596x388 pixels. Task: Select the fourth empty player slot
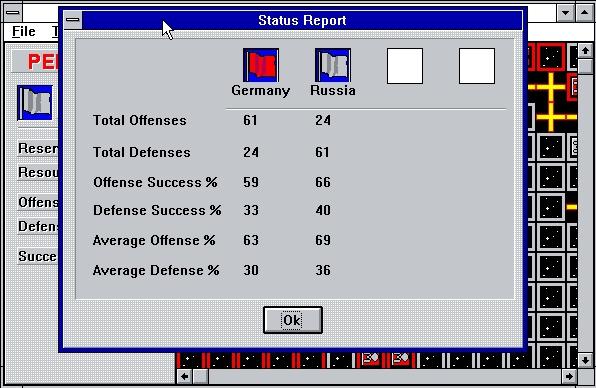coord(477,66)
